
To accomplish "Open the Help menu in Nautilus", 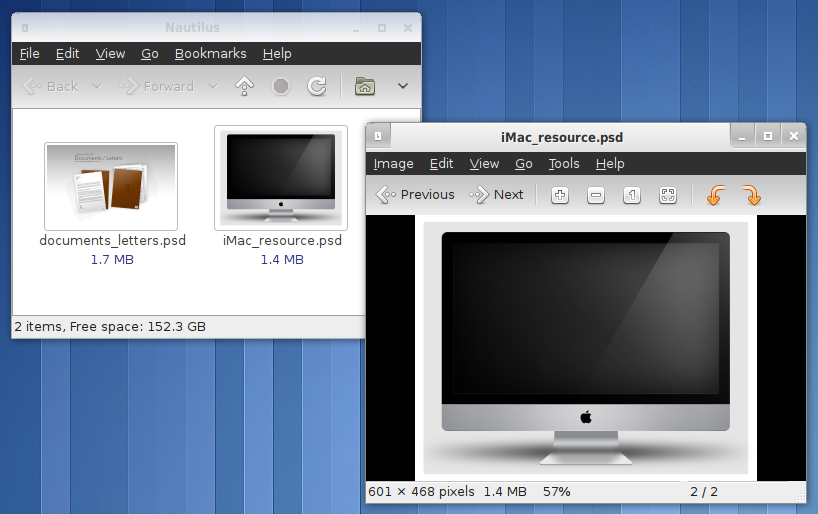I will [277, 54].
